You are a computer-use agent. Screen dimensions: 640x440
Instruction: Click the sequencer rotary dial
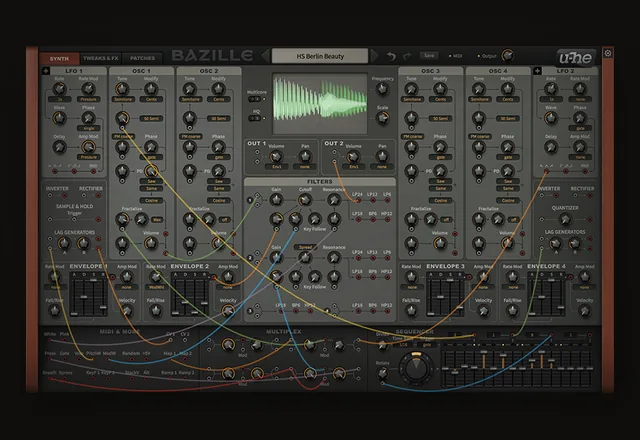pos(416,368)
